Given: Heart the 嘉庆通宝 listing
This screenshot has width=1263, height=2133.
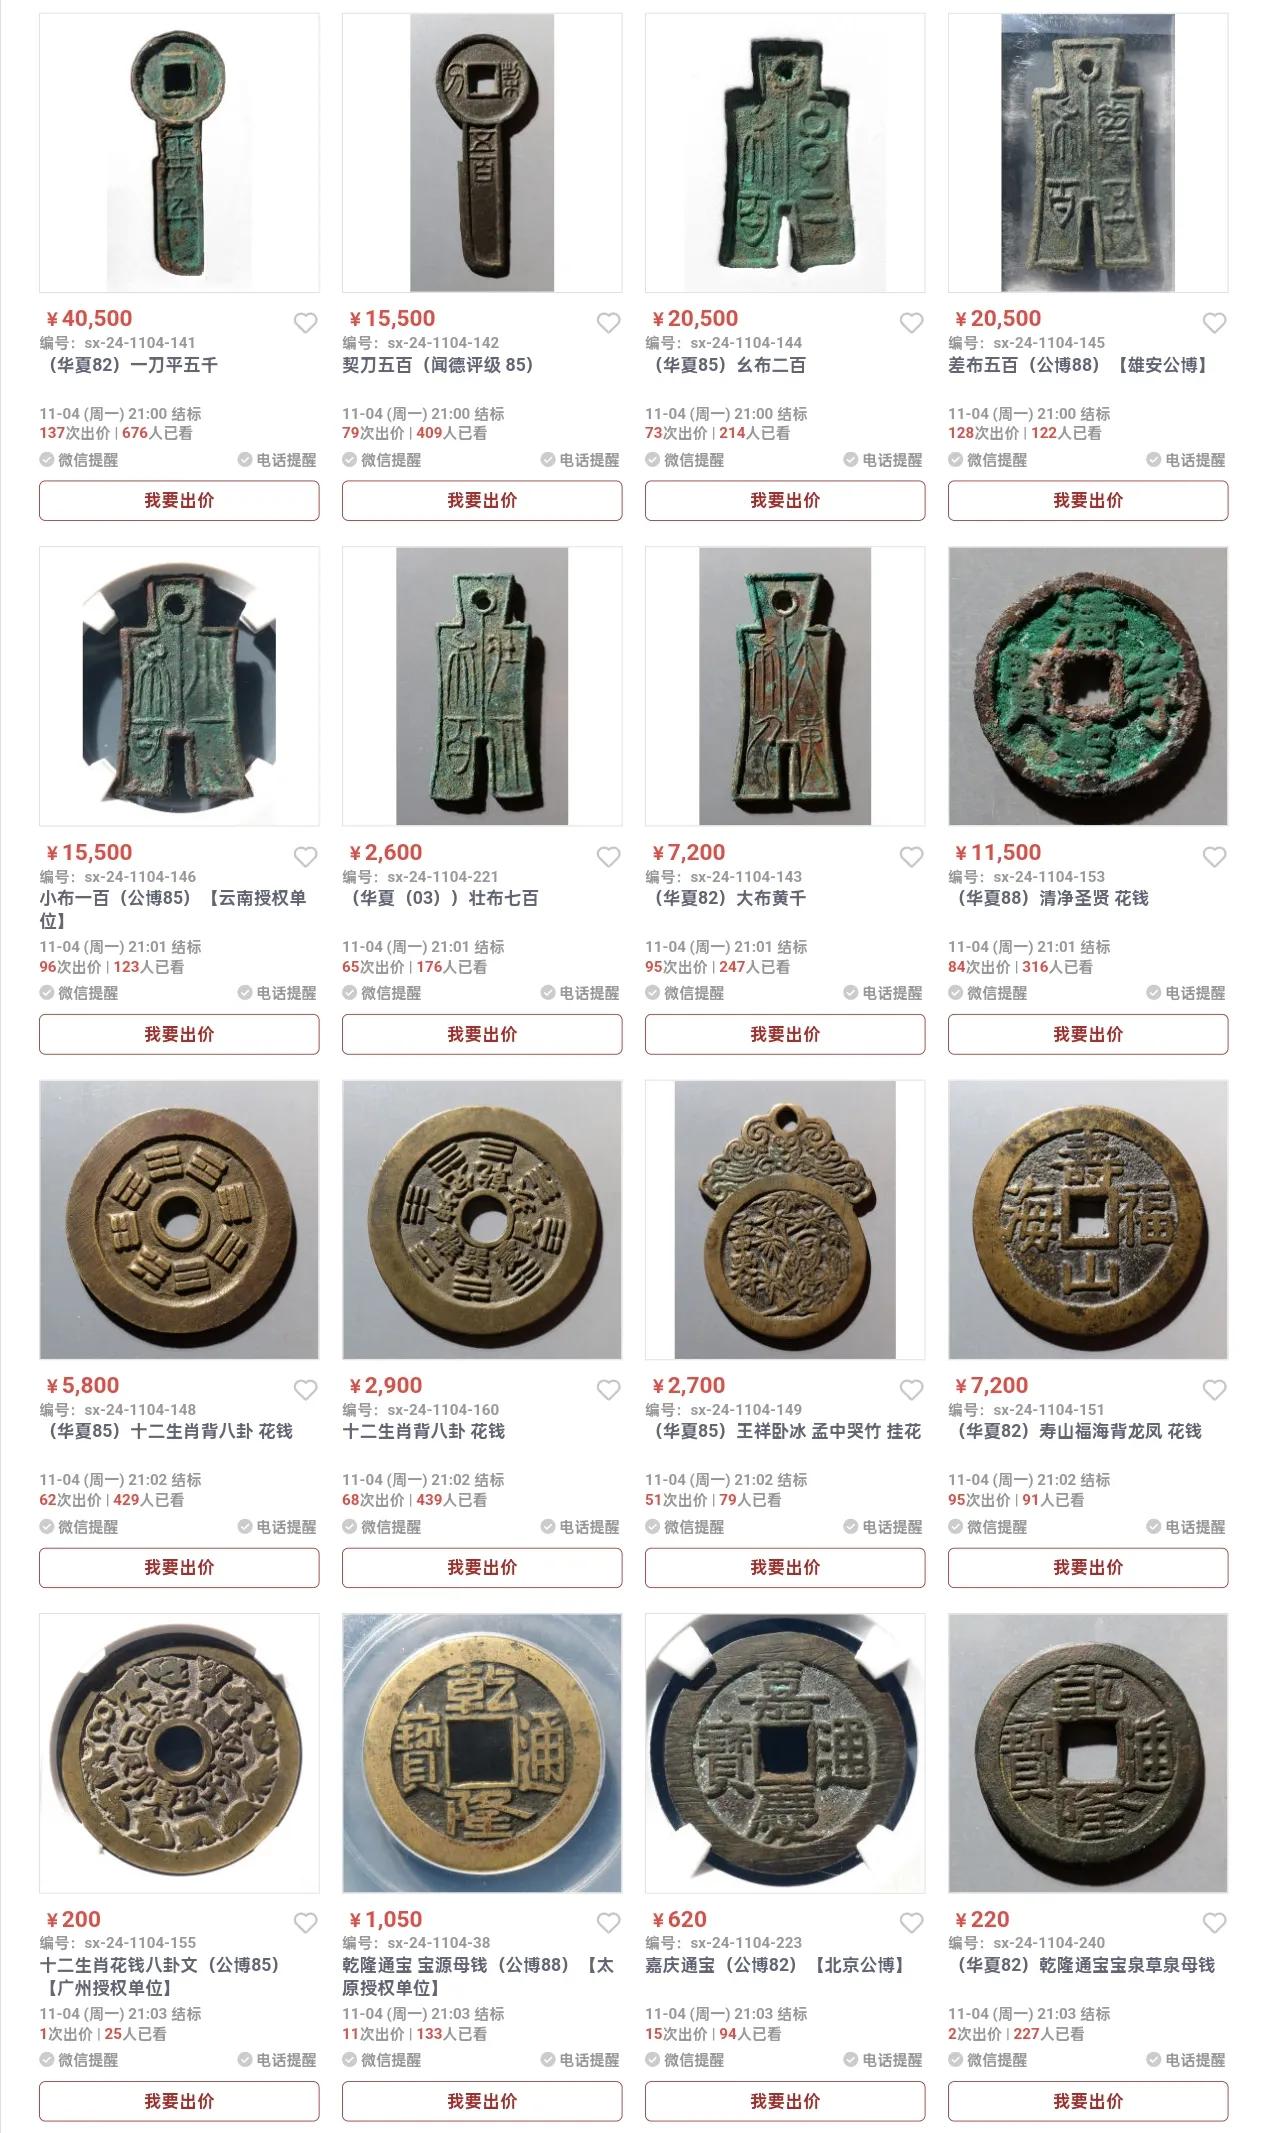Looking at the screenshot, I should [911, 1923].
